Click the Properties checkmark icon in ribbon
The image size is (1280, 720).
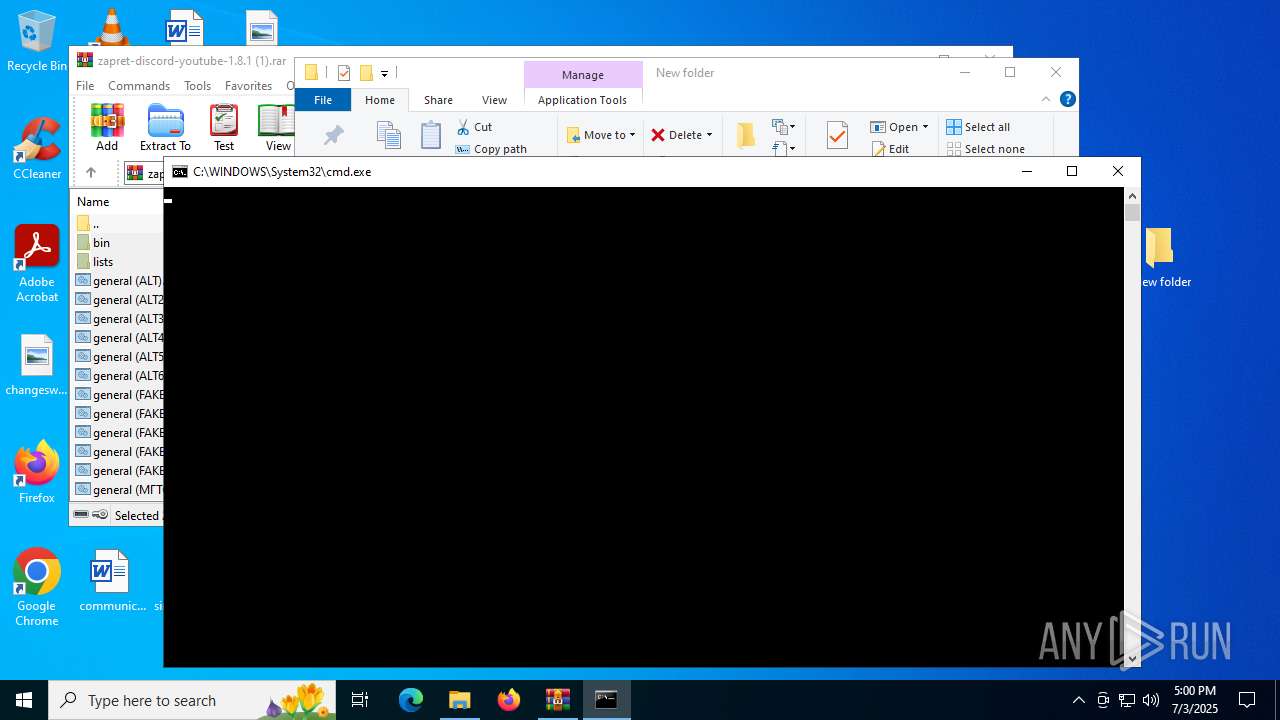point(837,135)
